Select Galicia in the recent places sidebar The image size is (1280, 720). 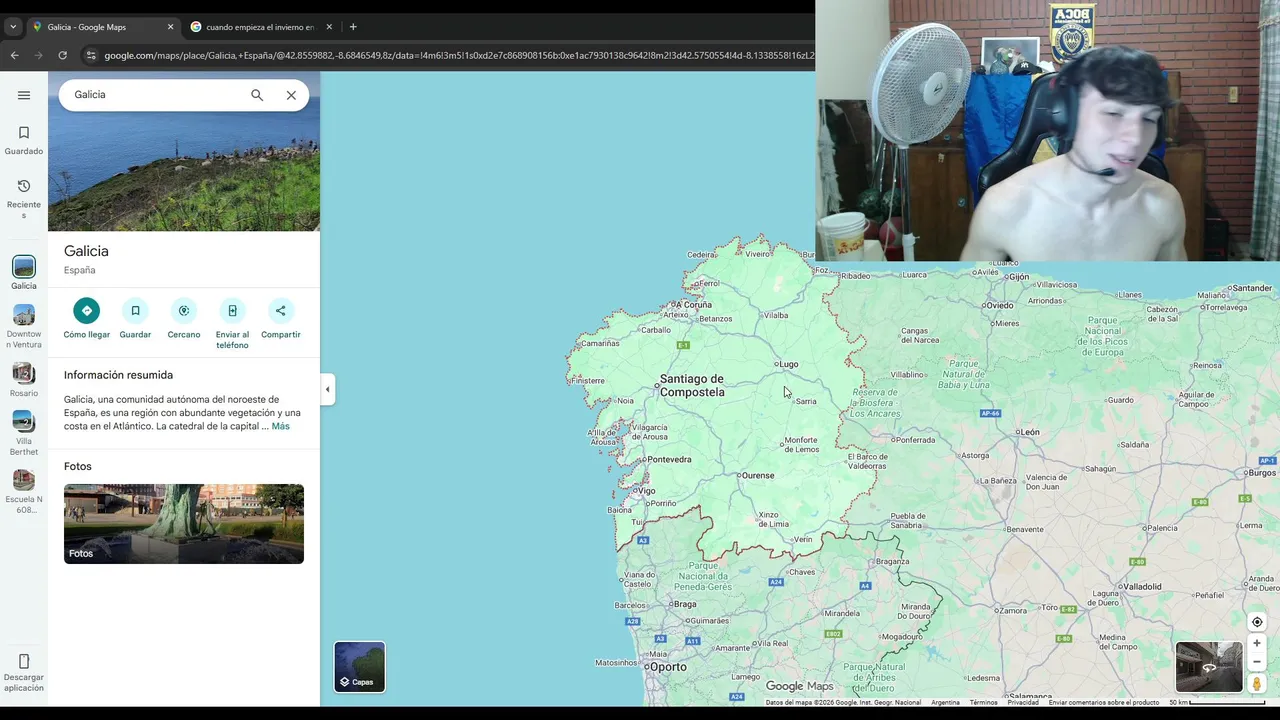pyautogui.click(x=24, y=273)
